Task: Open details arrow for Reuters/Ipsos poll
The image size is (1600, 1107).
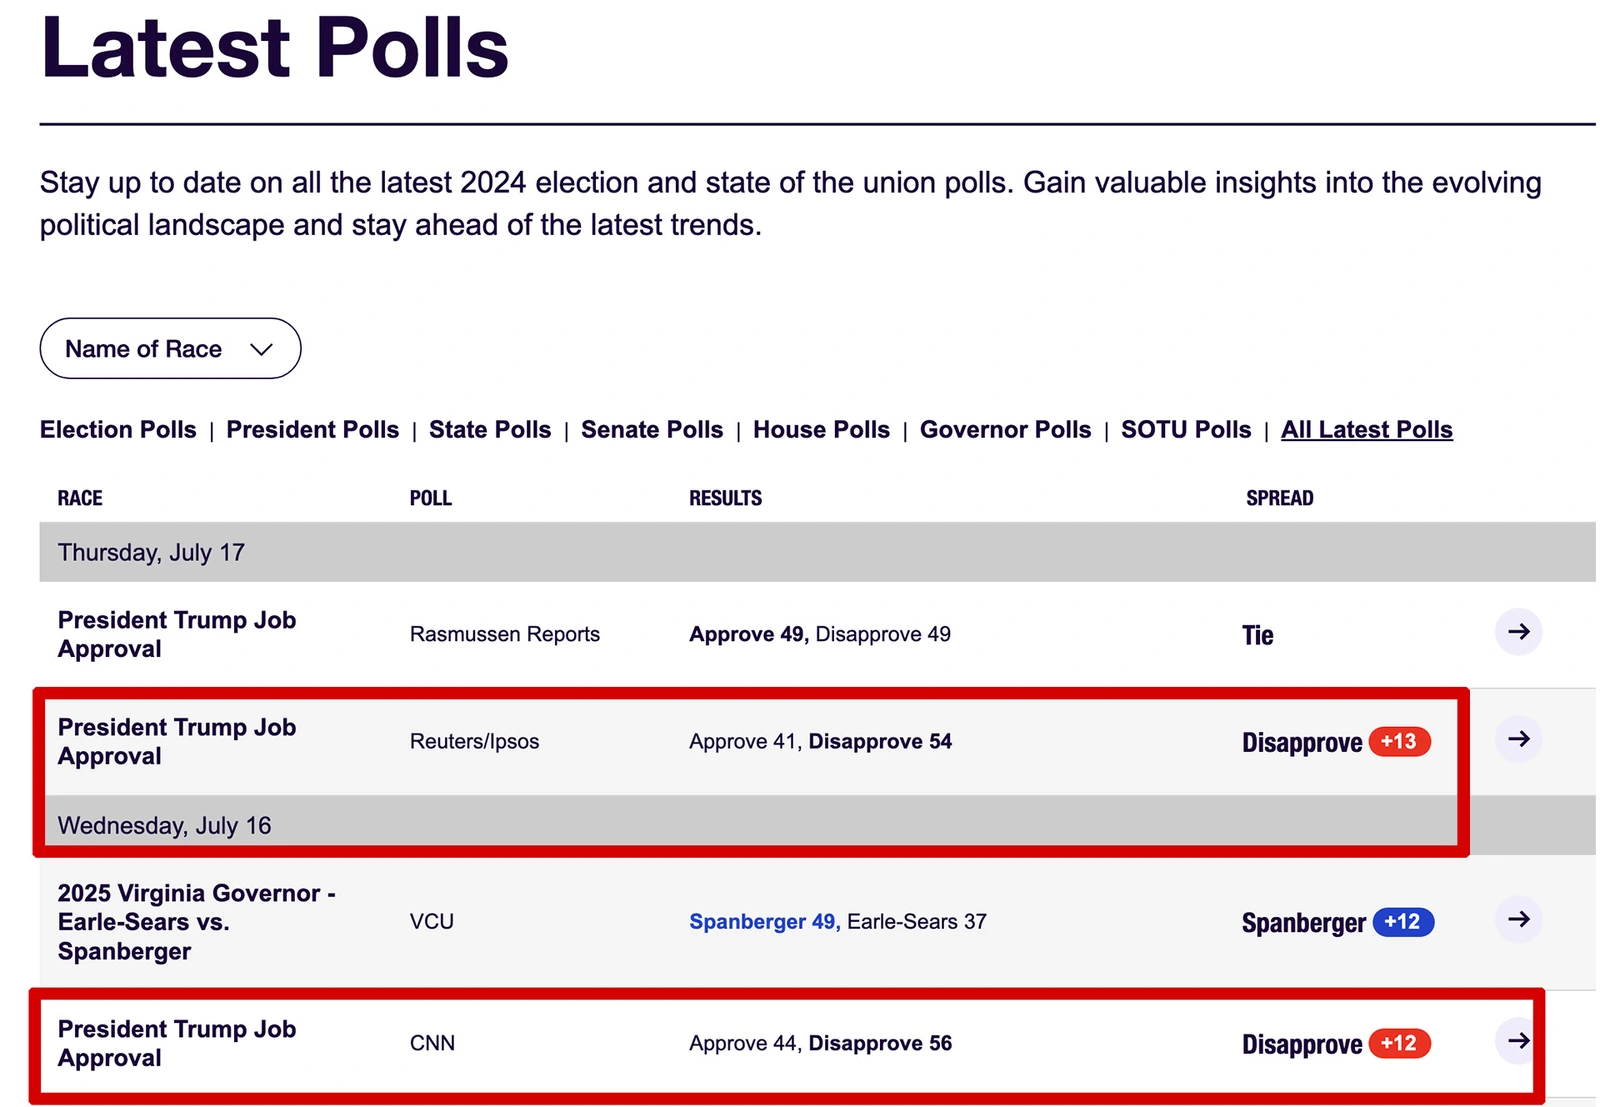Action: [1518, 741]
